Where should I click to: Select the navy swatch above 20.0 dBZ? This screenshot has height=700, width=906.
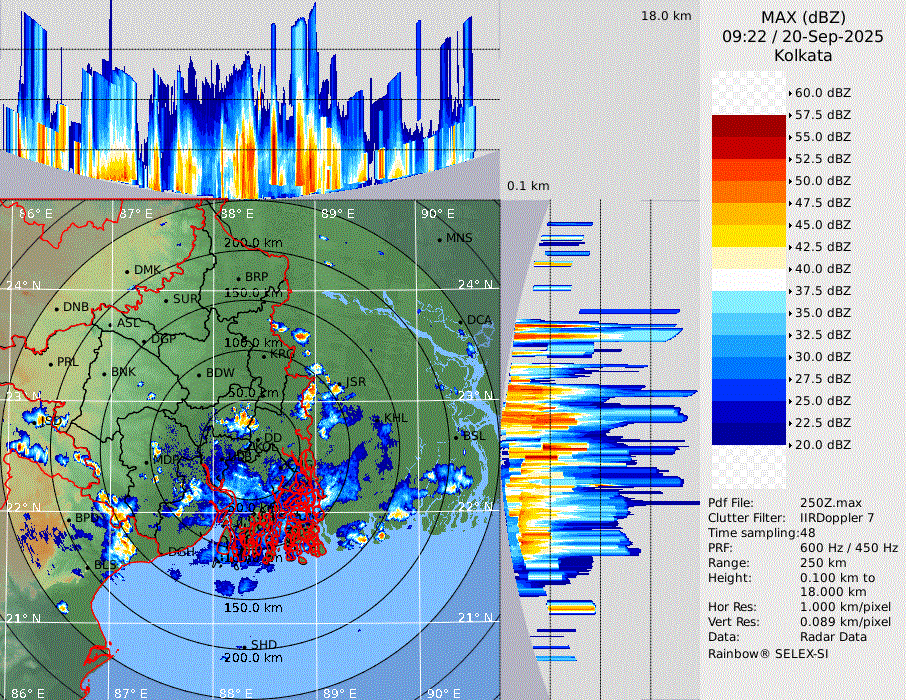tap(749, 433)
